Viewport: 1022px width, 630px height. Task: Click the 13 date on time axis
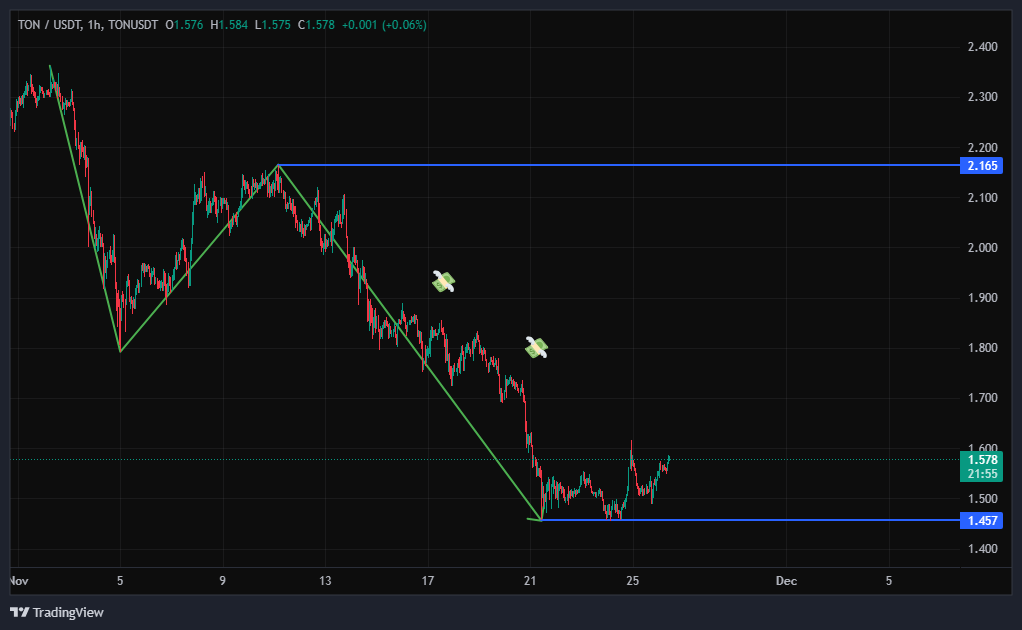click(x=325, y=580)
